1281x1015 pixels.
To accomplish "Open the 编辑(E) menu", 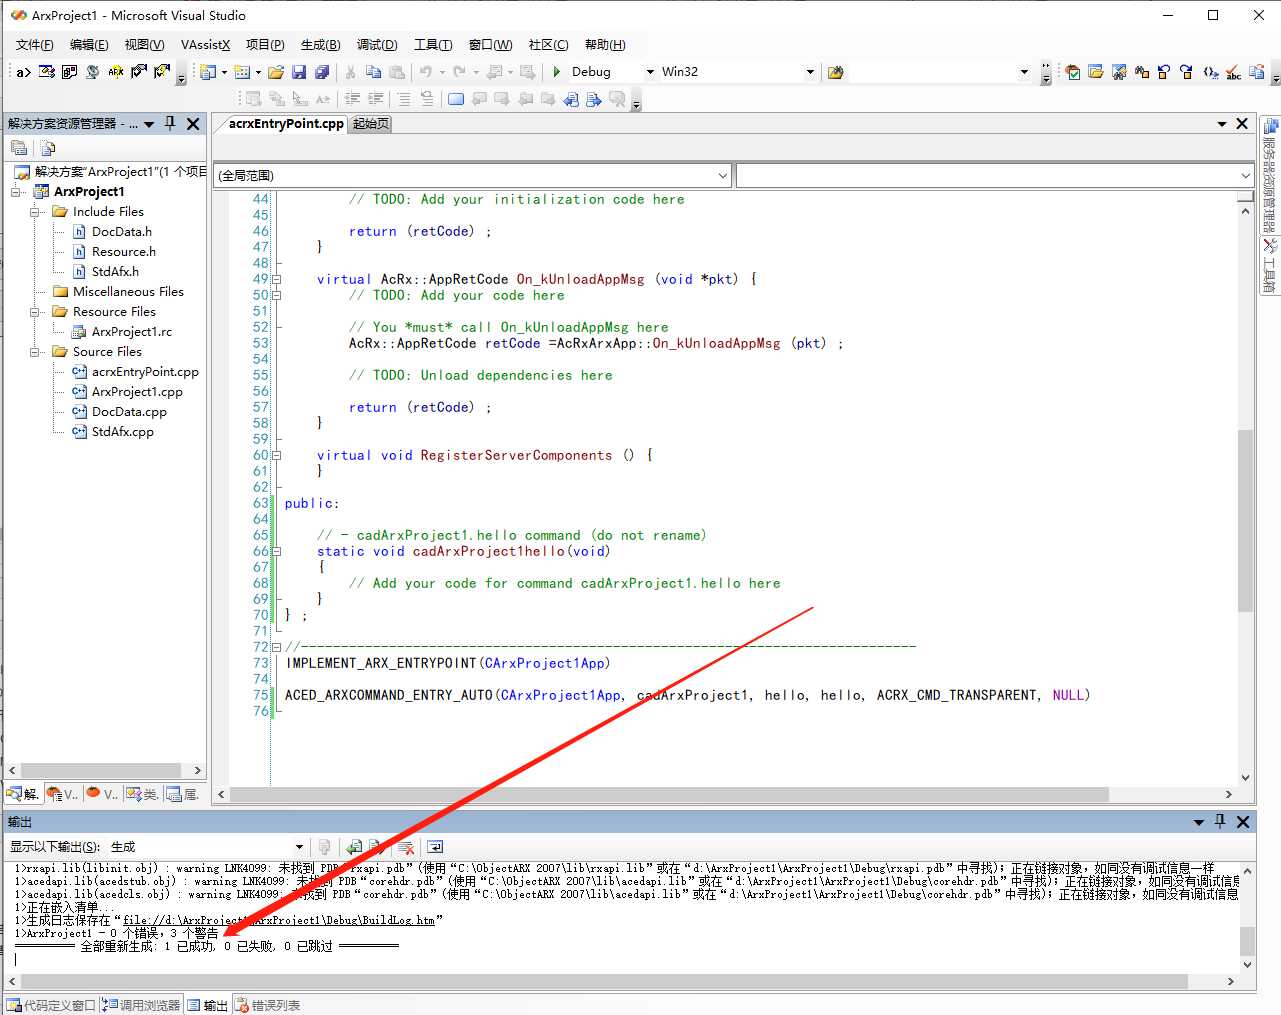I will 89,45.
